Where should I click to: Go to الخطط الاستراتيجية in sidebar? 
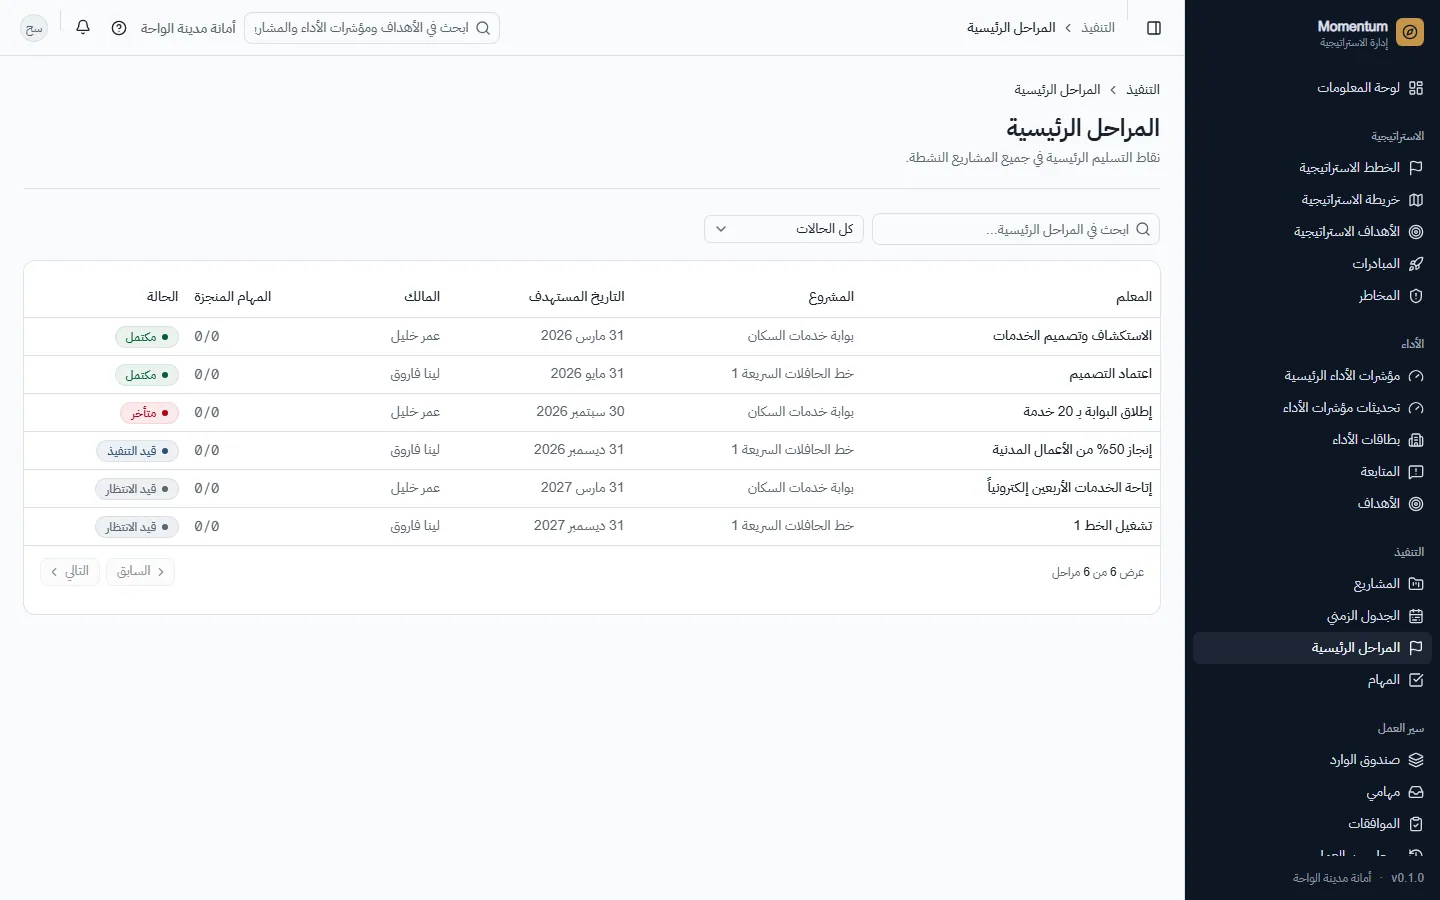pos(1312,168)
